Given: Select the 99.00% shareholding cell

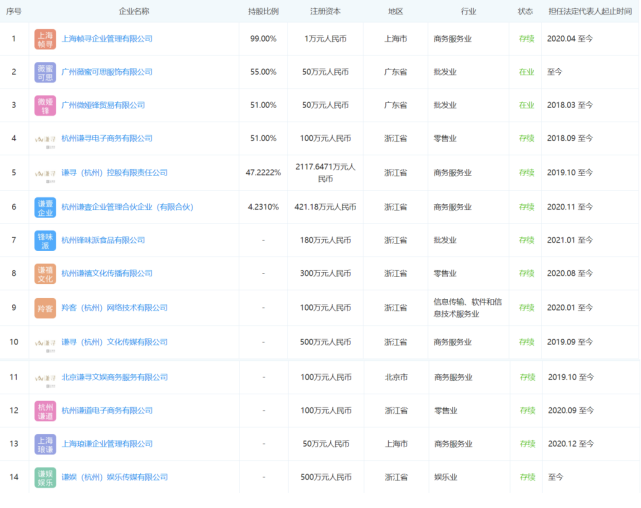Looking at the screenshot, I should (x=263, y=39).
